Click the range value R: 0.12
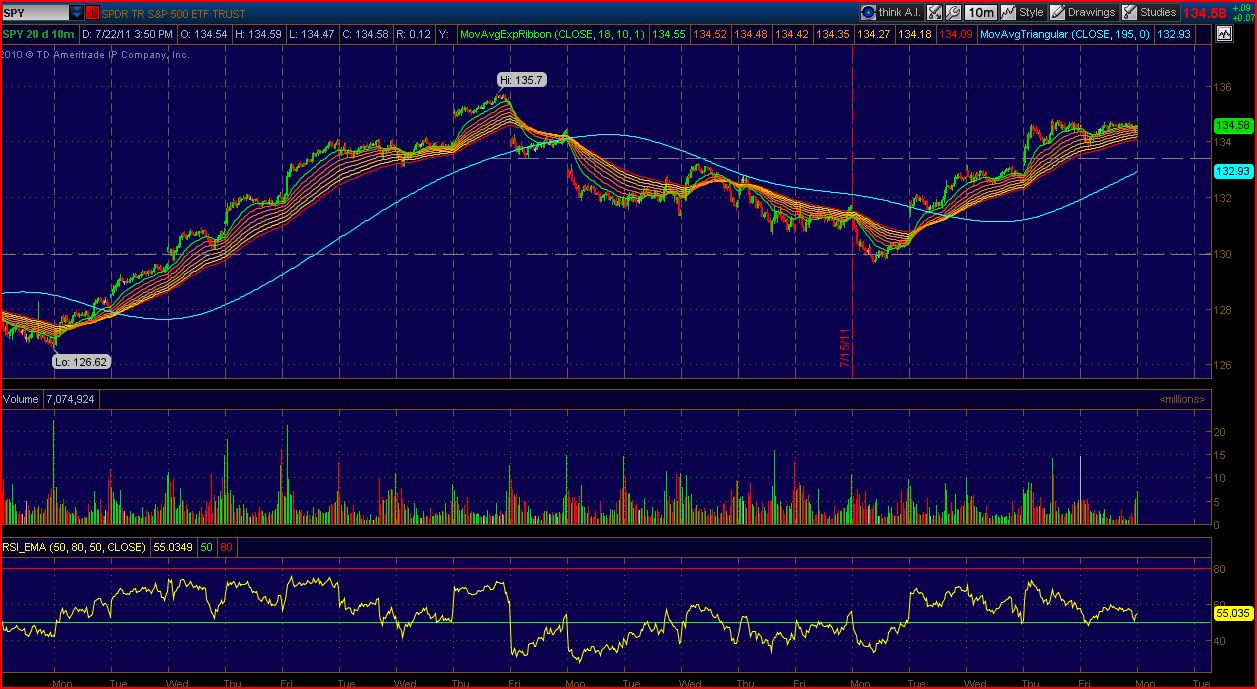Screen dimensions: 1257x689 coord(413,34)
